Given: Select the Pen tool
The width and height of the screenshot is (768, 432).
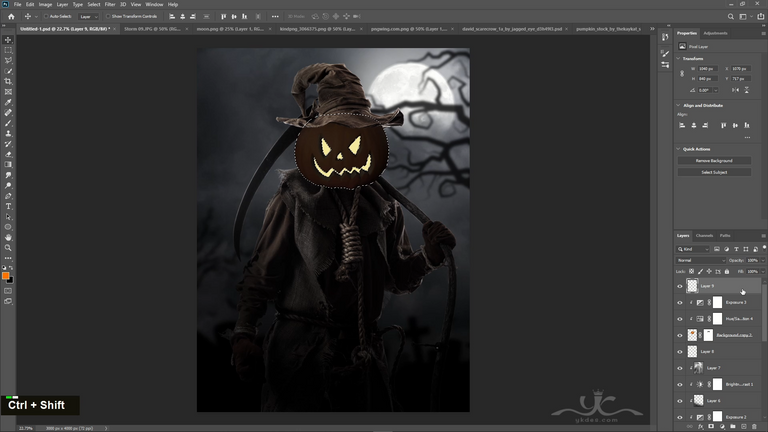Looking at the screenshot, I should click(x=8, y=196).
